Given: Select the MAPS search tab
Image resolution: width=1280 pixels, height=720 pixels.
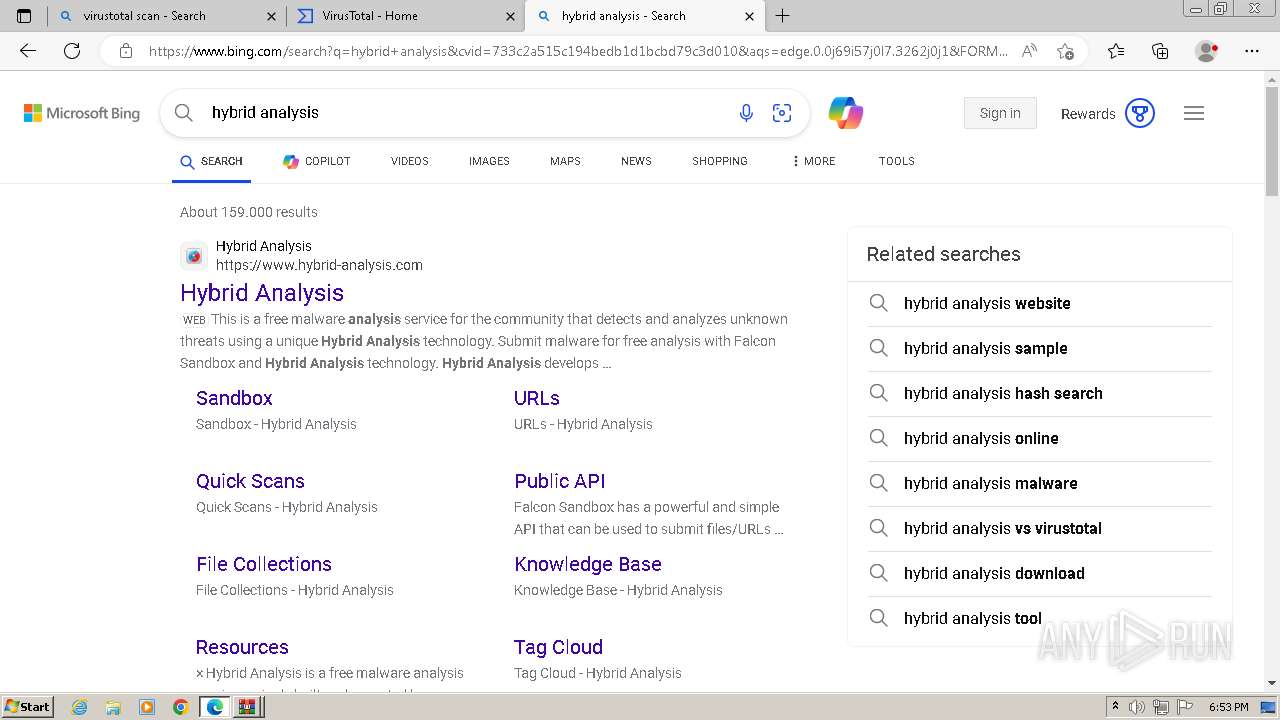Looking at the screenshot, I should (x=565, y=161).
